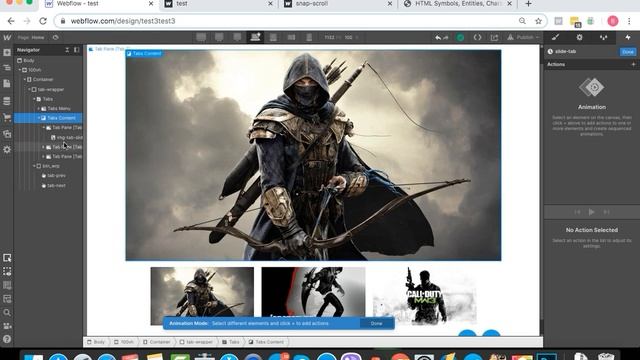Open the Help question mark icon
The width and height of the screenshot is (640, 360).
point(7,339)
